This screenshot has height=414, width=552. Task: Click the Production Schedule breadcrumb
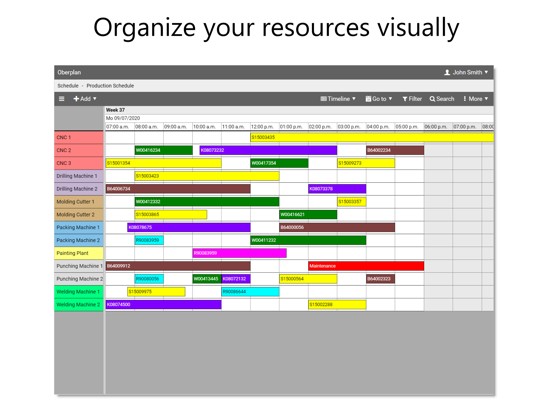point(110,86)
